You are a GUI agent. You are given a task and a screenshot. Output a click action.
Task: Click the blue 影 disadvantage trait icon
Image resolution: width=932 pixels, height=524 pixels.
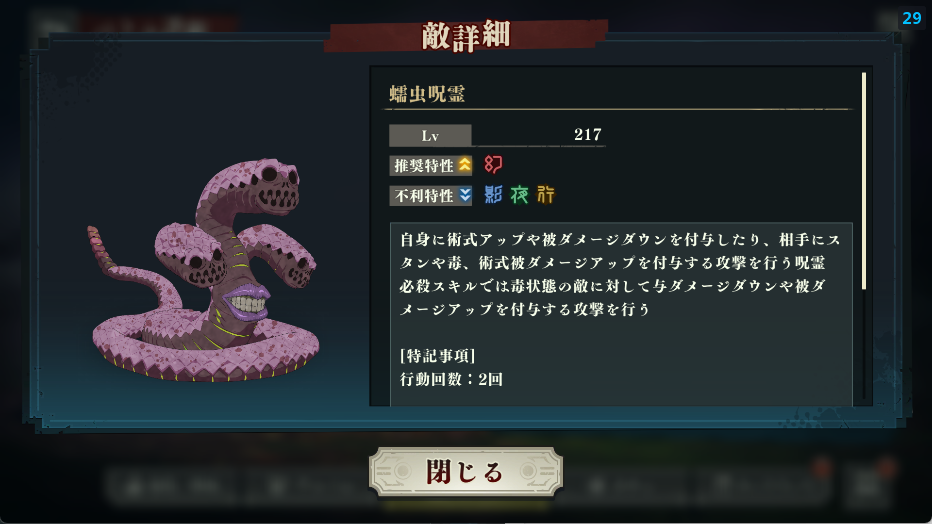pos(493,194)
